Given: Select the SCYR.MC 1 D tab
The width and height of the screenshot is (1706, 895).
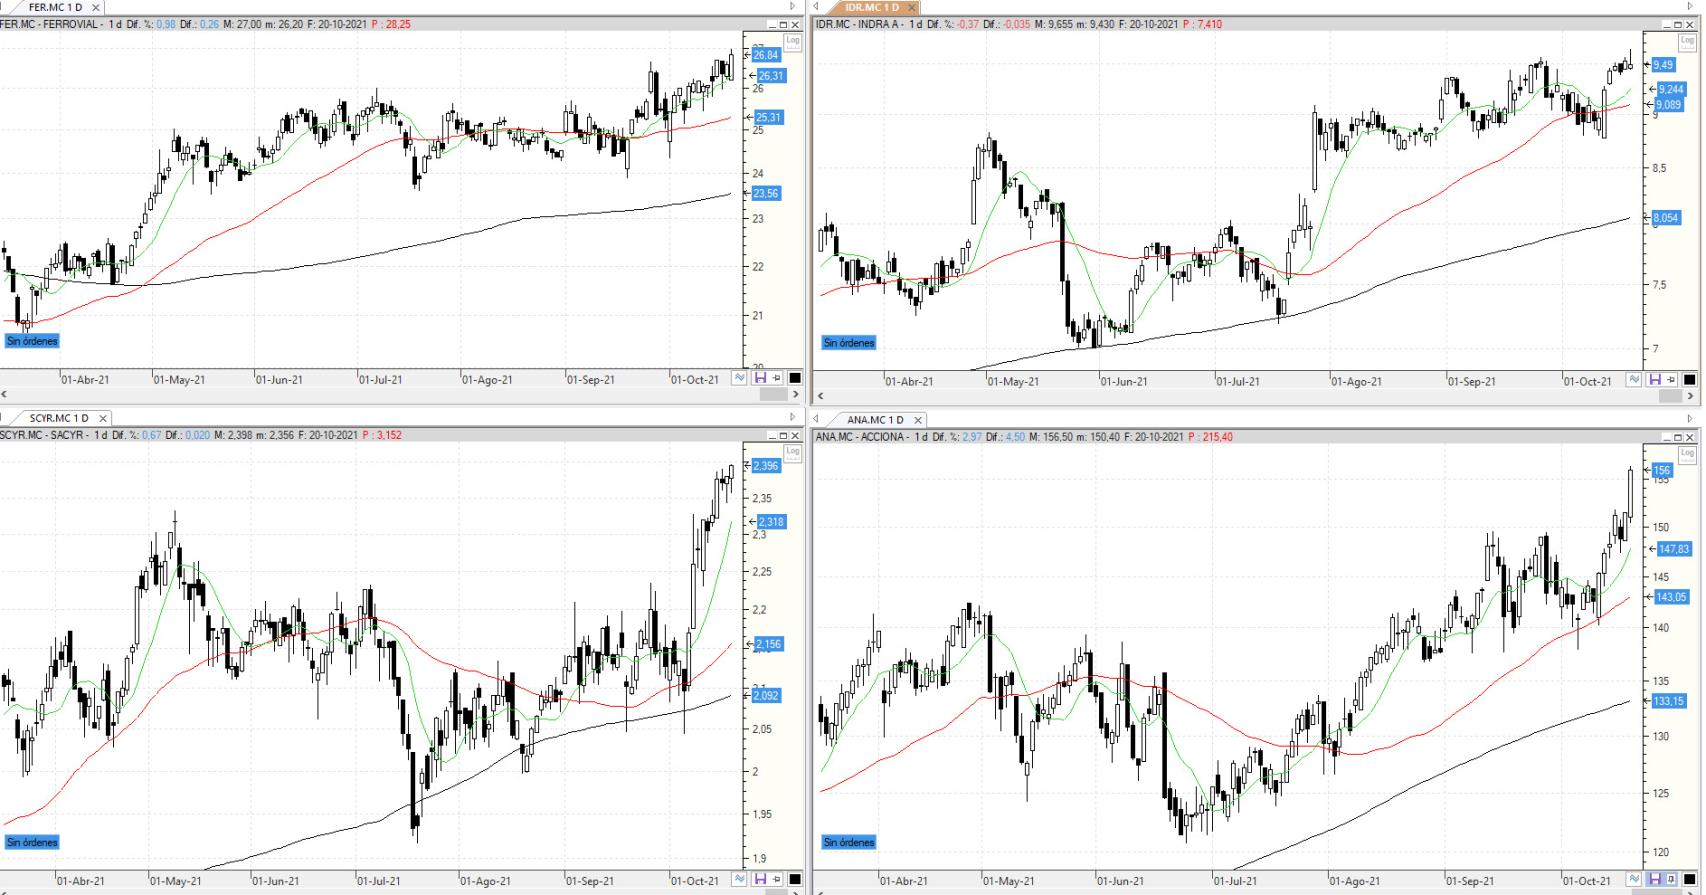Looking at the screenshot, I should pyautogui.click(x=59, y=418).
